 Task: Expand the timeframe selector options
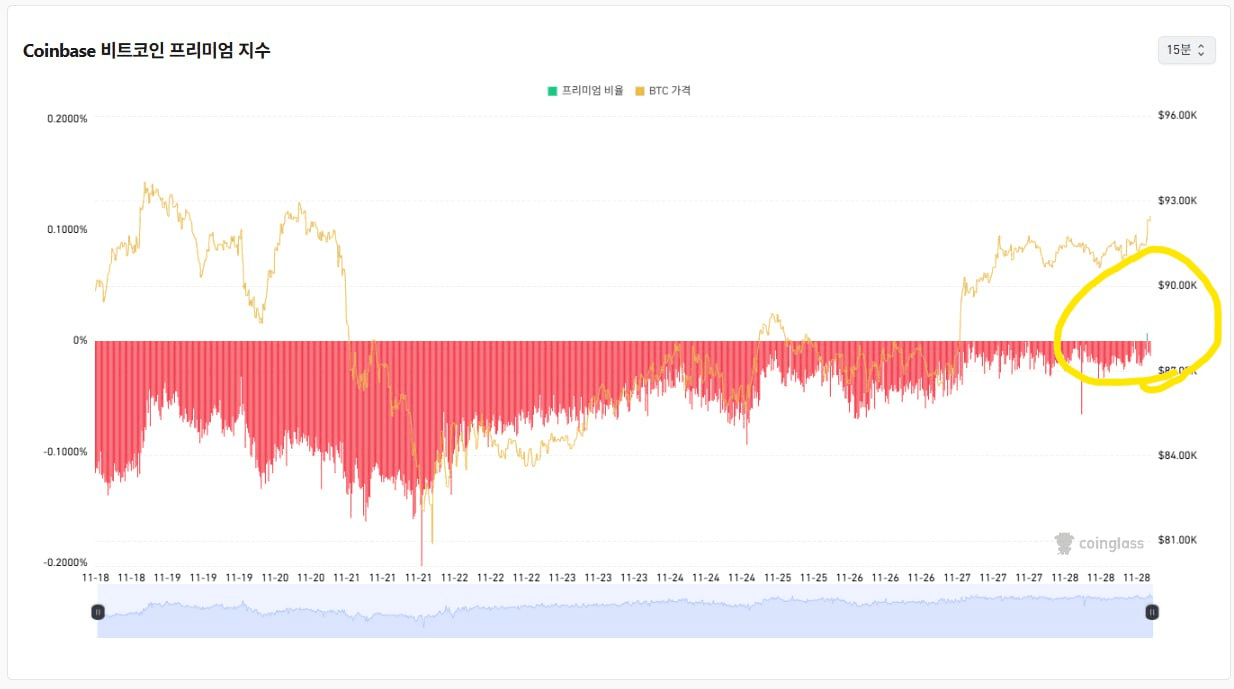[x=1186, y=48]
